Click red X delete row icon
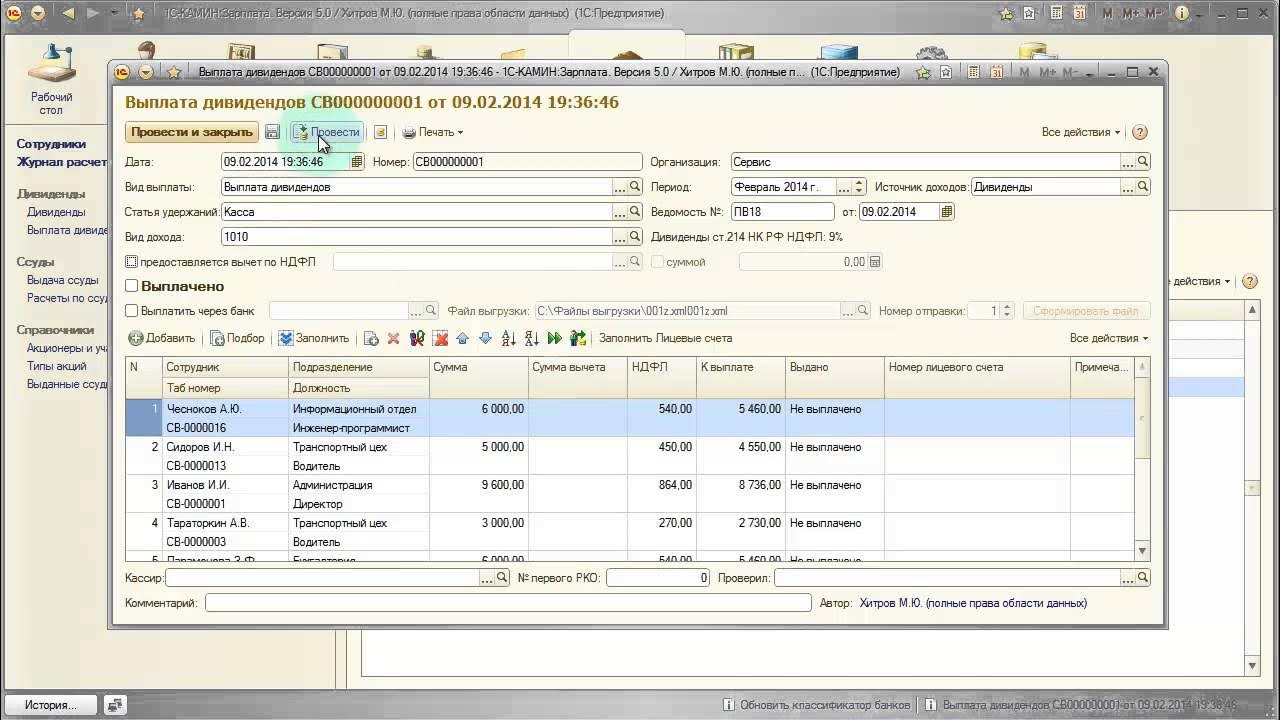The image size is (1280, 720). coord(393,338)
